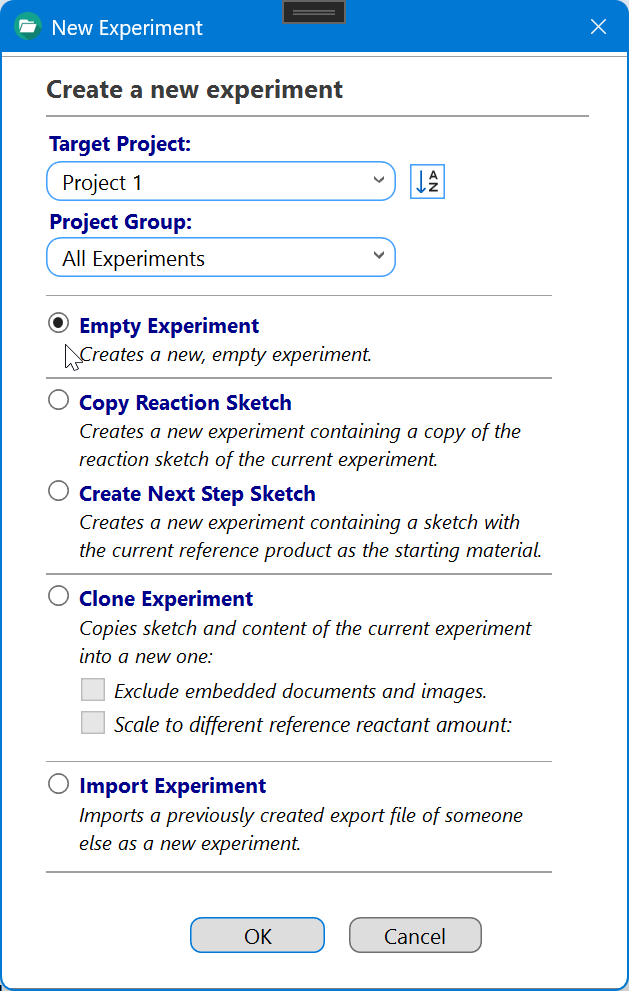Image resolution: width=629 pixels, height=991 pixels.
Task: Click the New Experiment app icon
Action: point(27,27)
